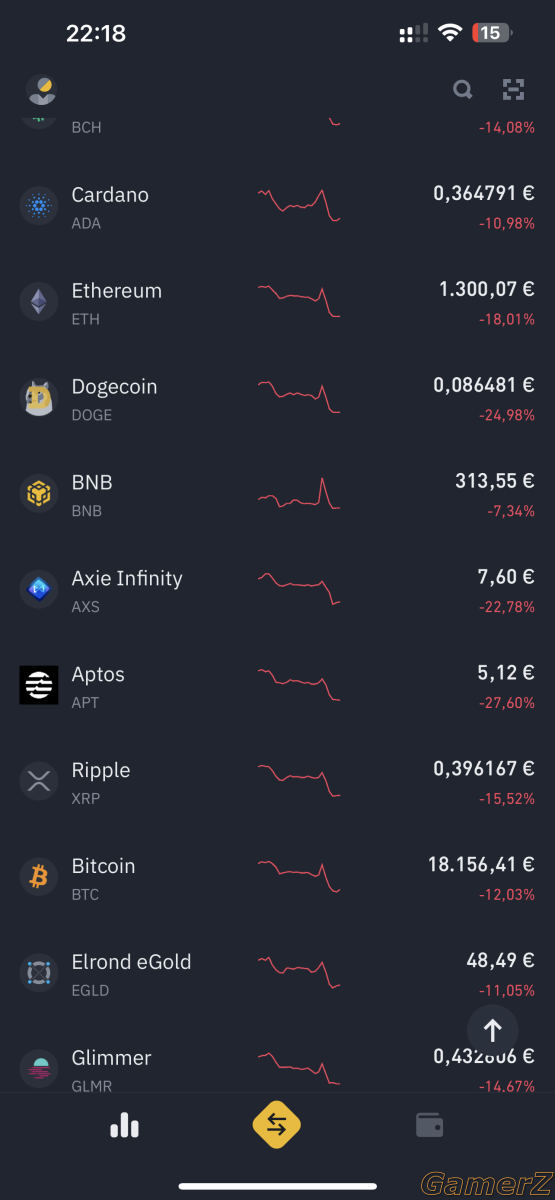Image resolution: width=555 pixels, height=1200 pixels.
Task: Select the Axie Infinity row name
Action: tap(127, 579)
